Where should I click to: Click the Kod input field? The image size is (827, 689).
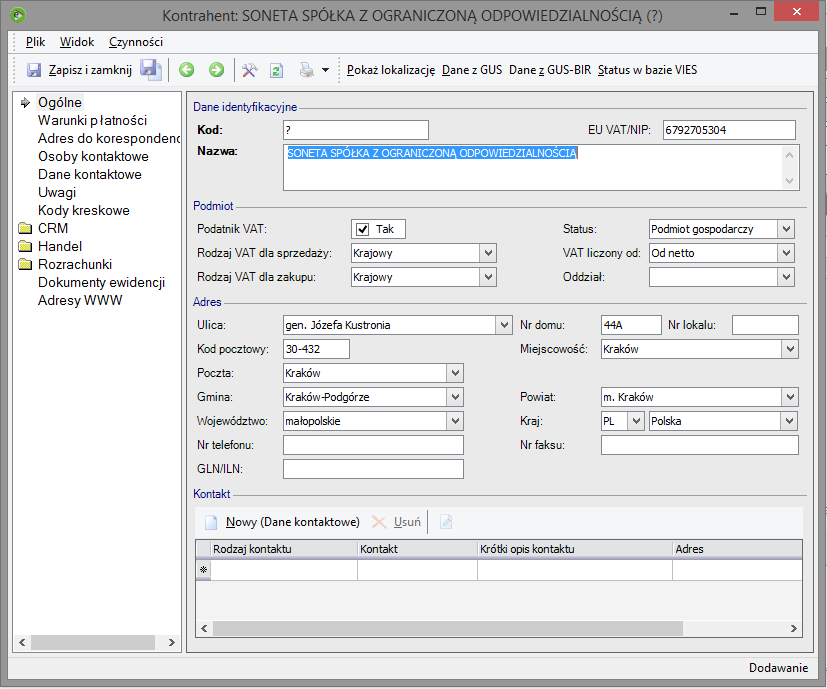(355, 130)
